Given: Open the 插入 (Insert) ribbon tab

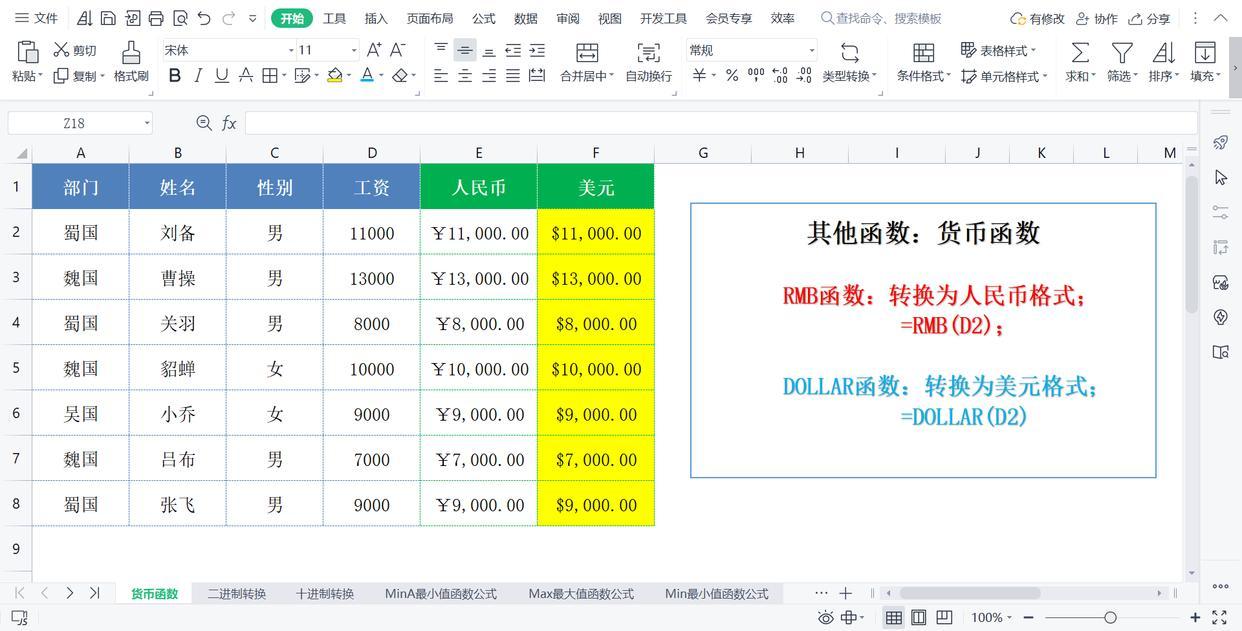Looking at the screenshot, I should (376, 18).
